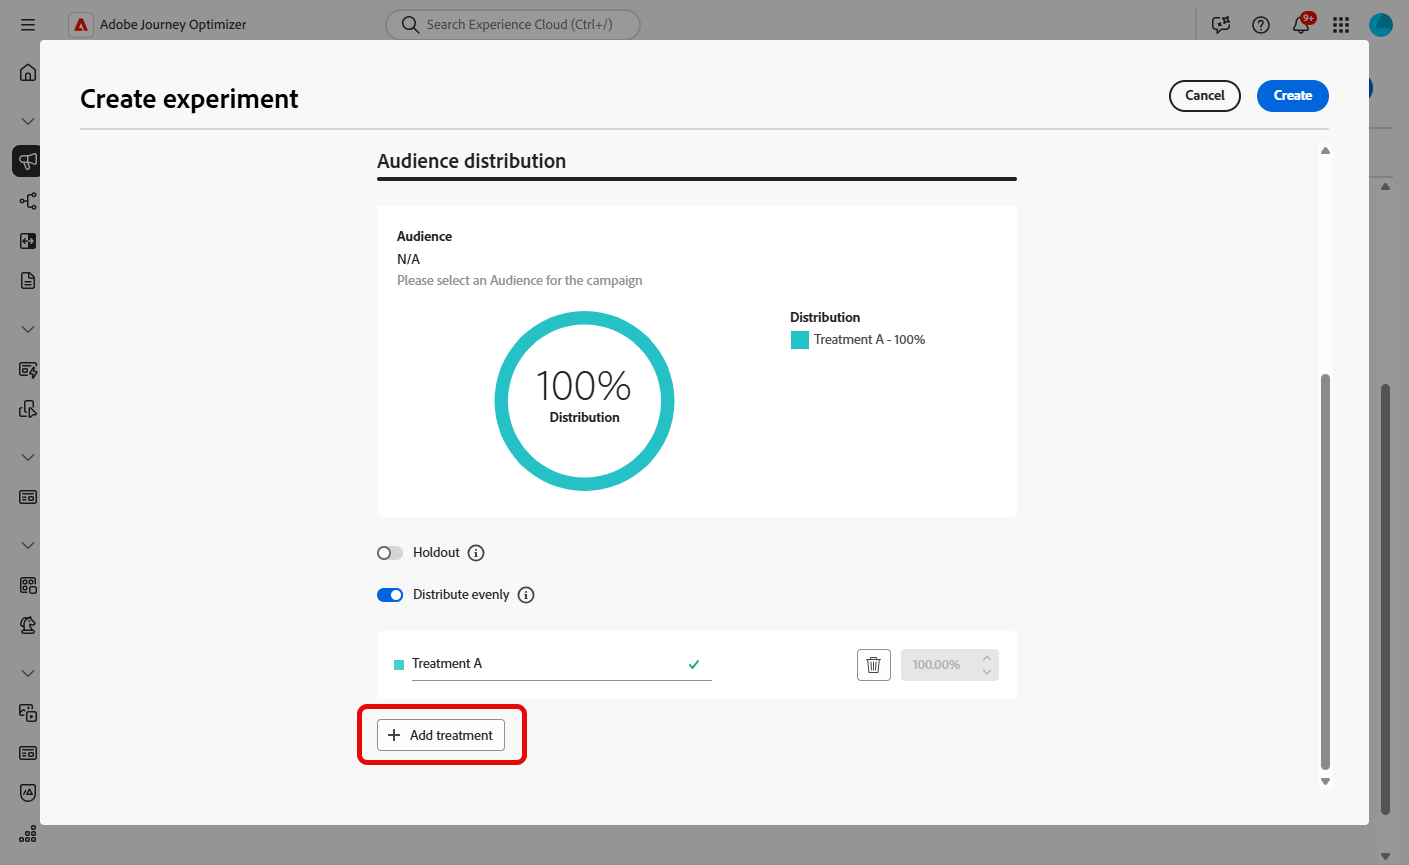Image resolution: width=1409 pixels, height=865 pixels.
Task: Cancel the experiment creation
Action: coord(1204,96)
